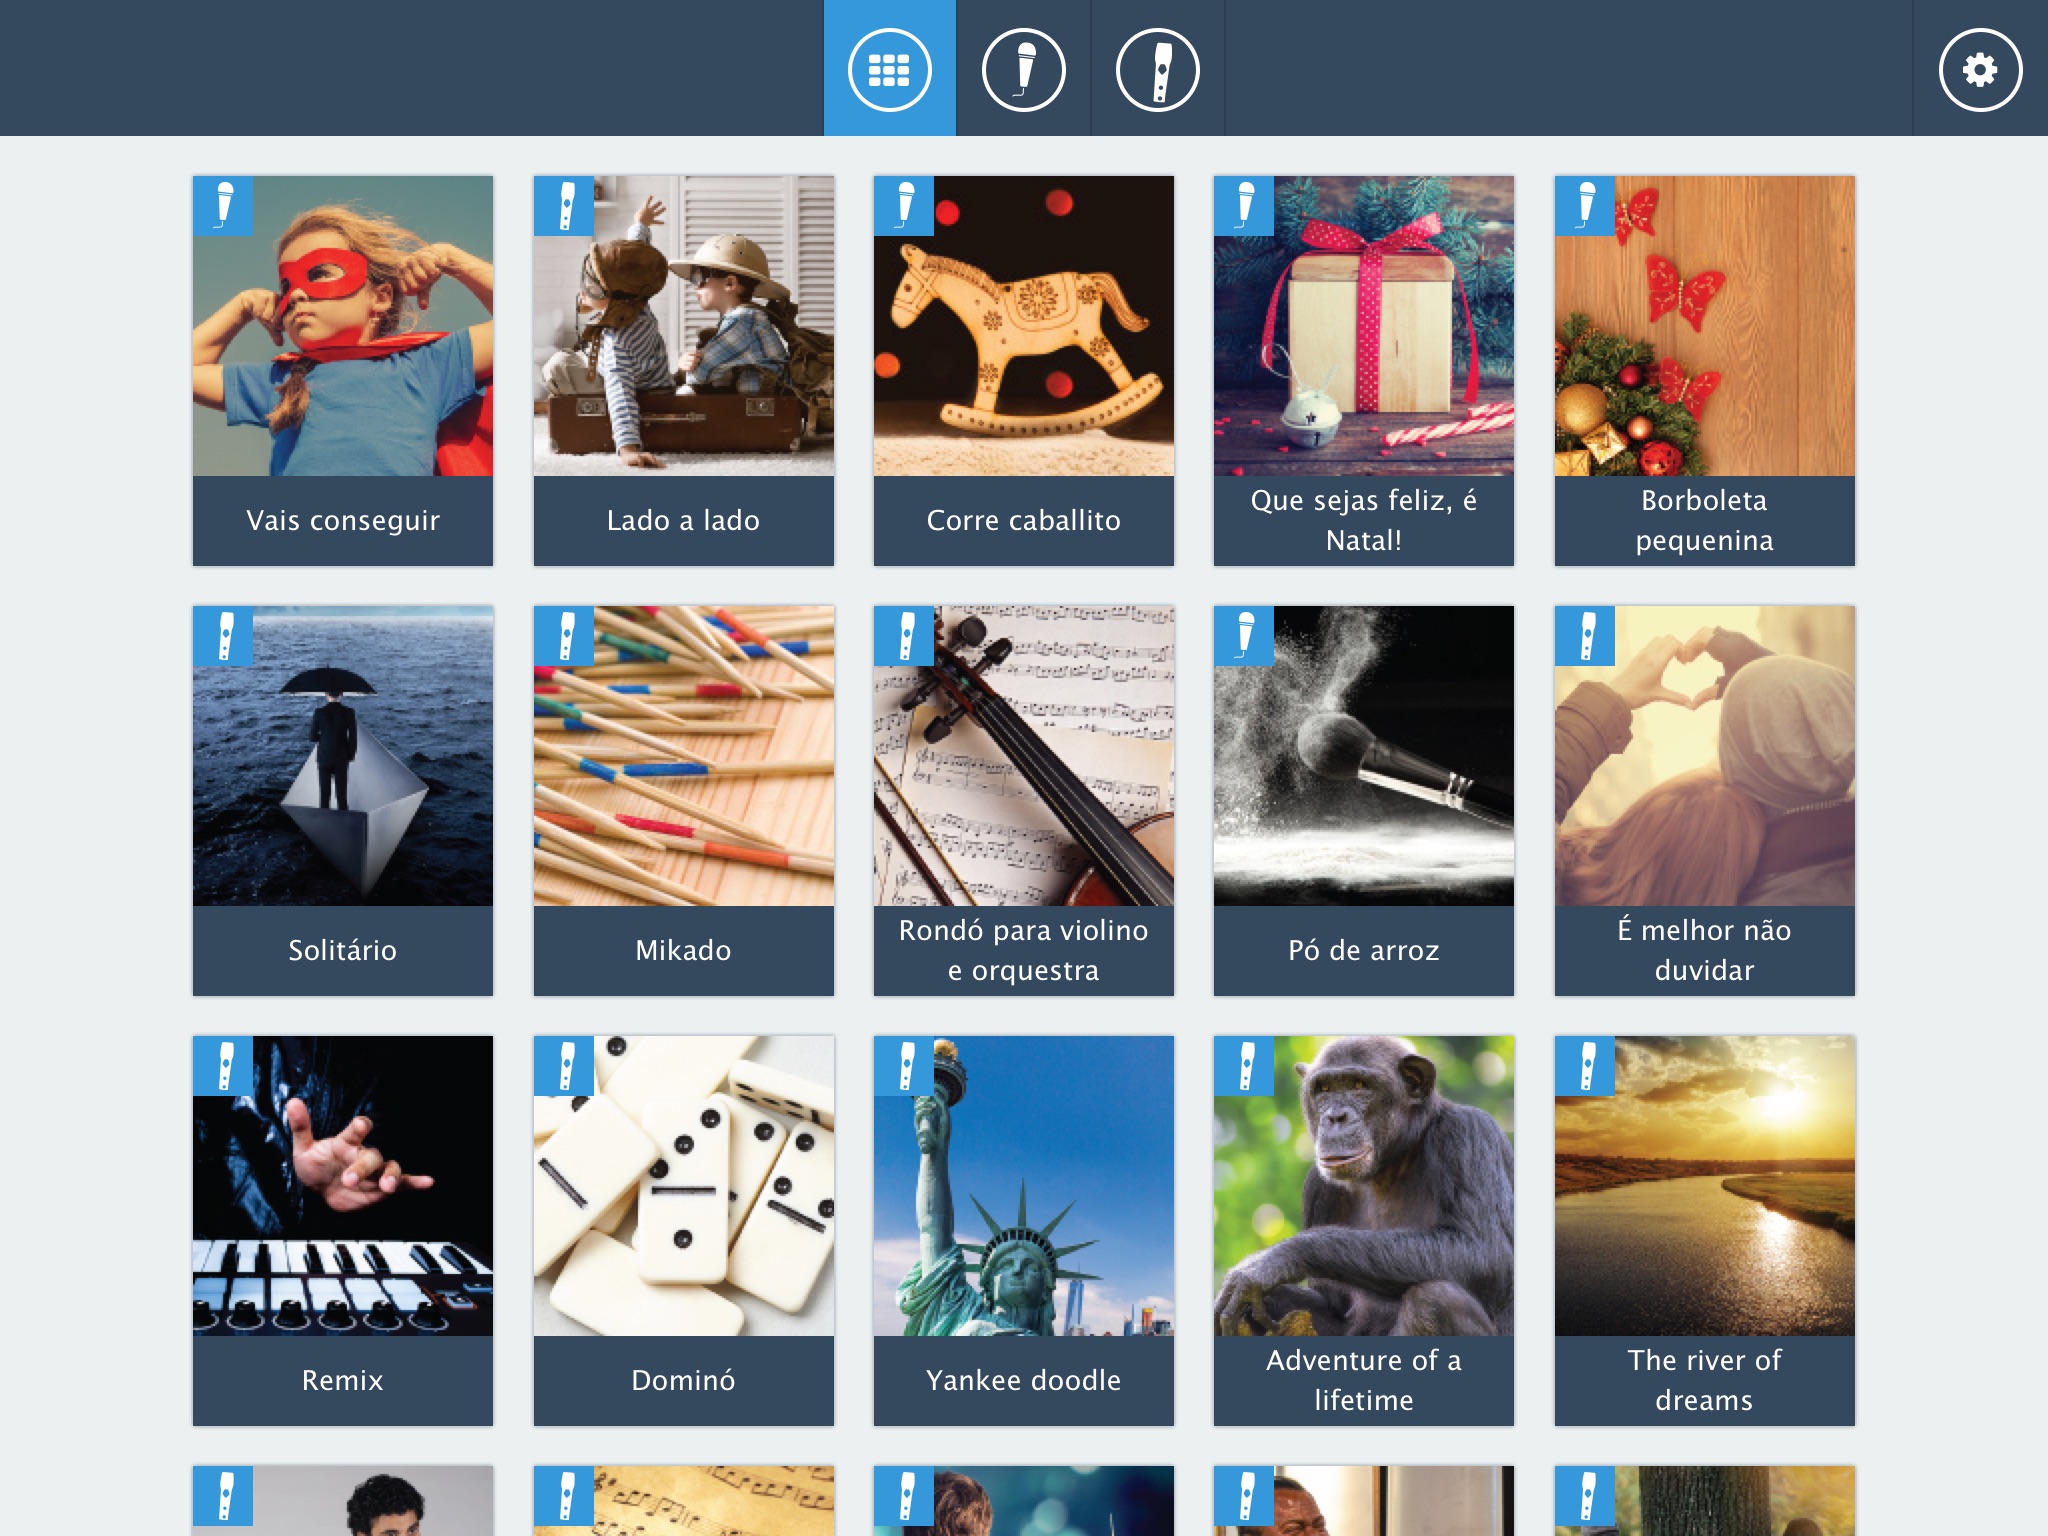
Task: Open the Mikado song thumbnail
Action: click(x=684, y=756)
